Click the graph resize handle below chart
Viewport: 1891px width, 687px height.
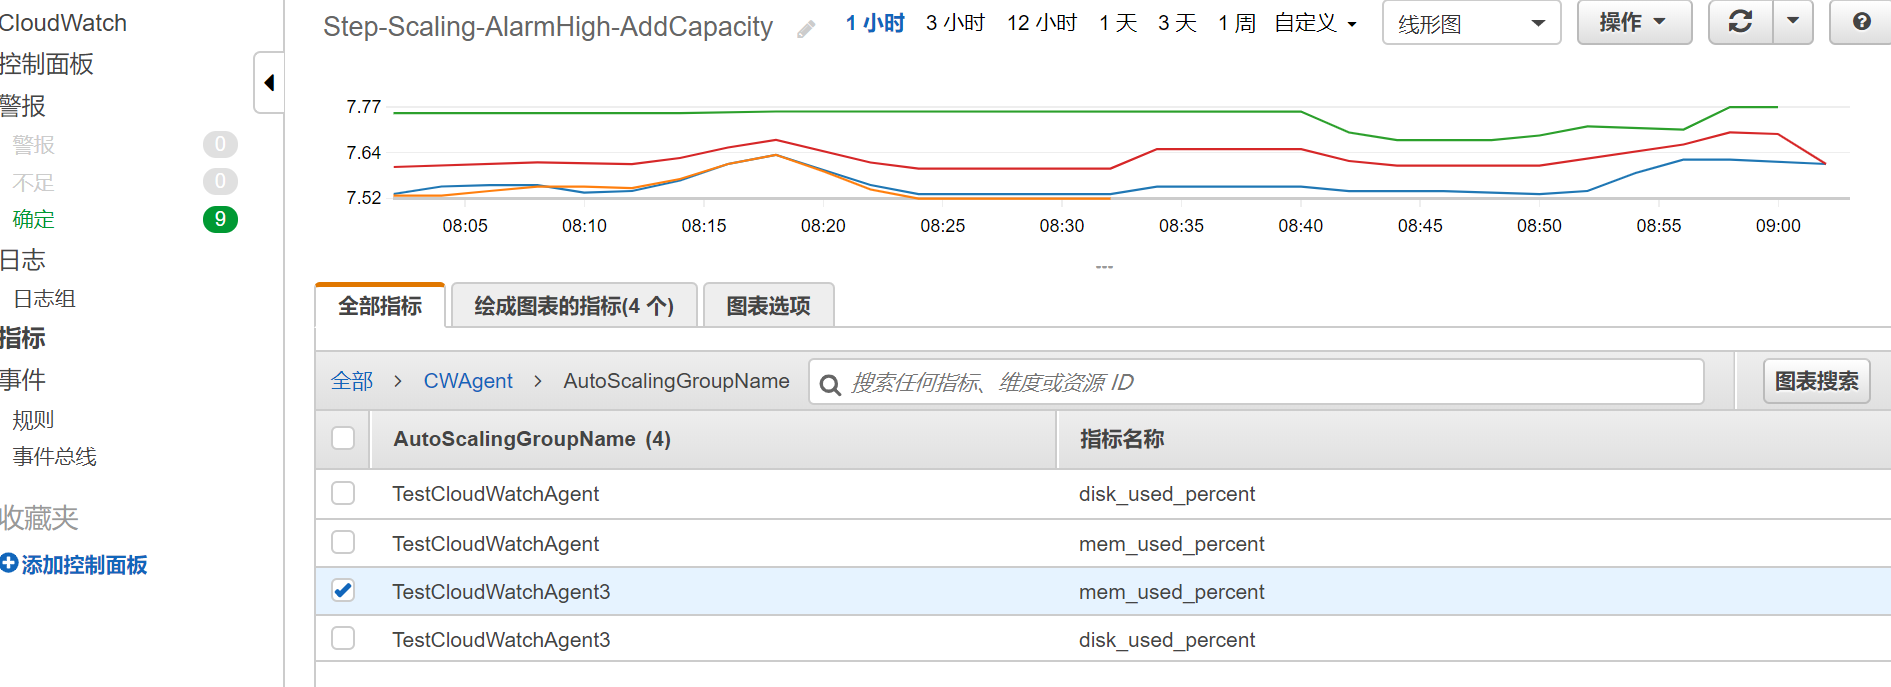1104,267
